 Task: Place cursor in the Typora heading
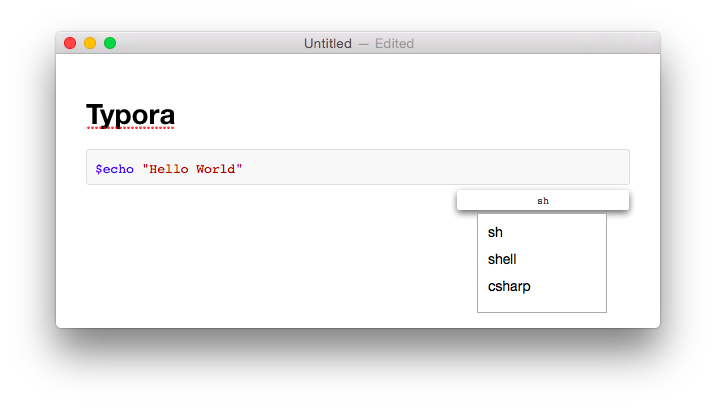[131, 115]
